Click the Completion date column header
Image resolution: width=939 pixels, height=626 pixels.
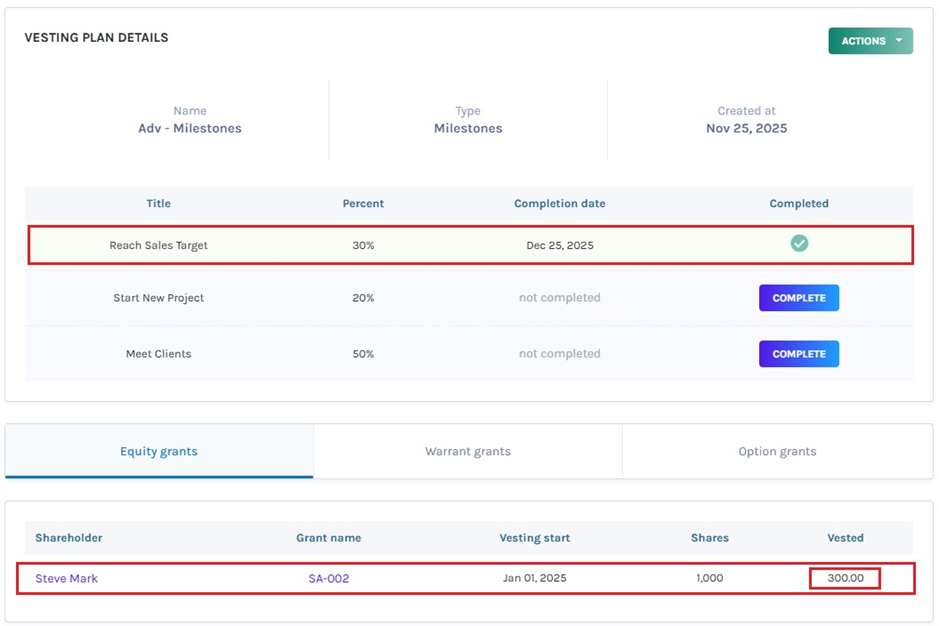559,203
